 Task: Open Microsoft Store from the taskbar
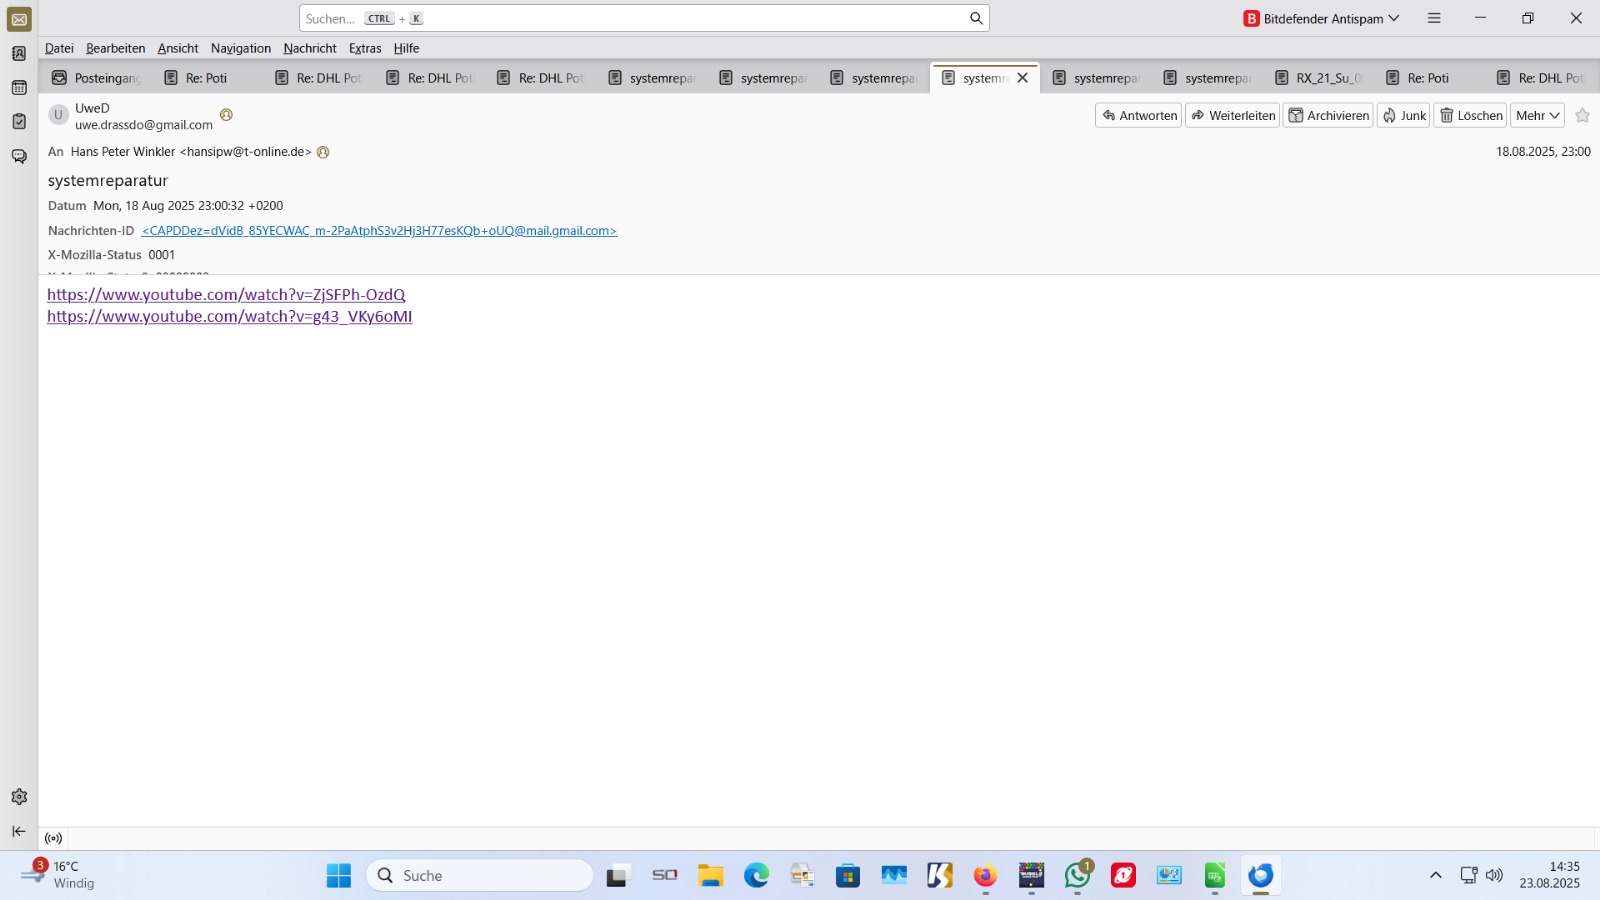tap(848, 876)
